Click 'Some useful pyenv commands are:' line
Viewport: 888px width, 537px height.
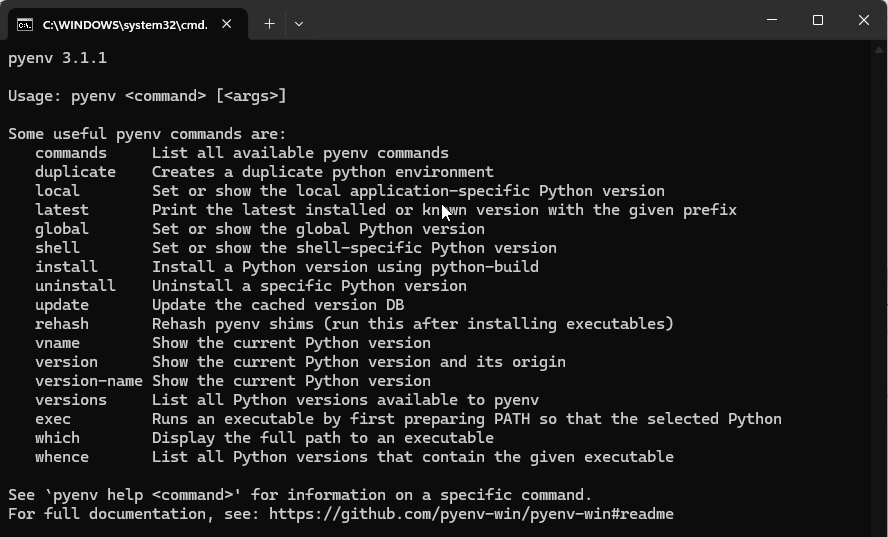coord(147,134)
